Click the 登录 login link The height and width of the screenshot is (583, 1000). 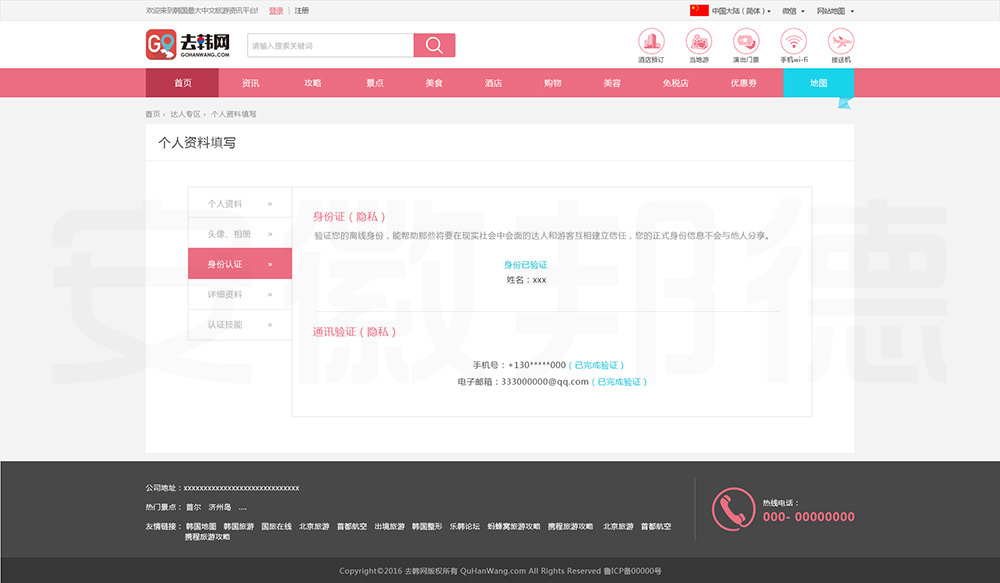pos(276,11)
